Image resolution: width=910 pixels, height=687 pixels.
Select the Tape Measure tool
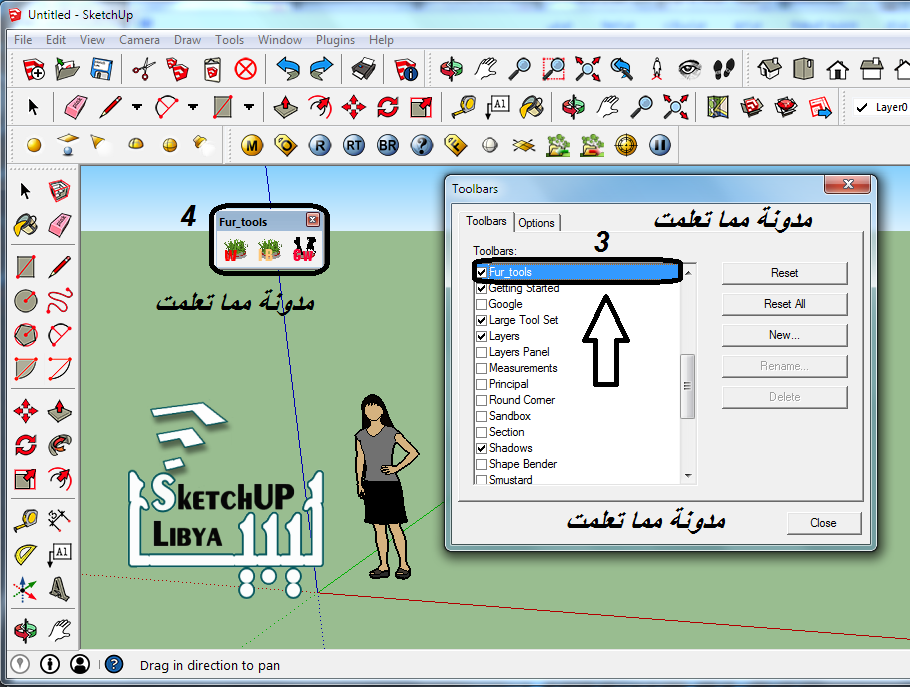pyautogui.click(x=25, y=521)
